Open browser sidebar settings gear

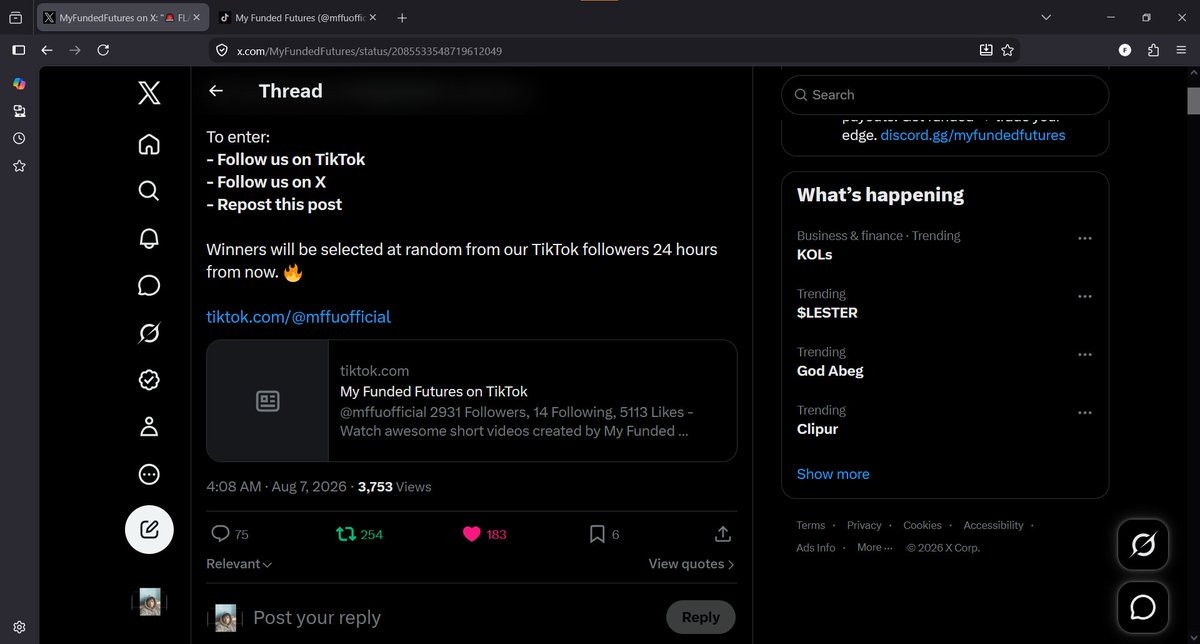point(19,628)
